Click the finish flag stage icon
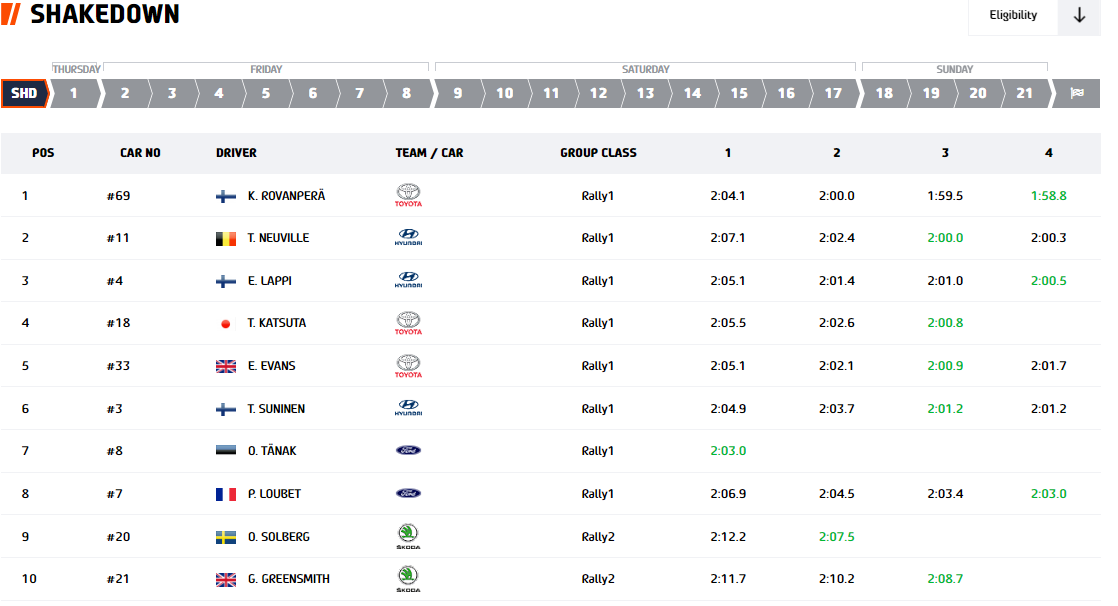 coord(1077,93)
